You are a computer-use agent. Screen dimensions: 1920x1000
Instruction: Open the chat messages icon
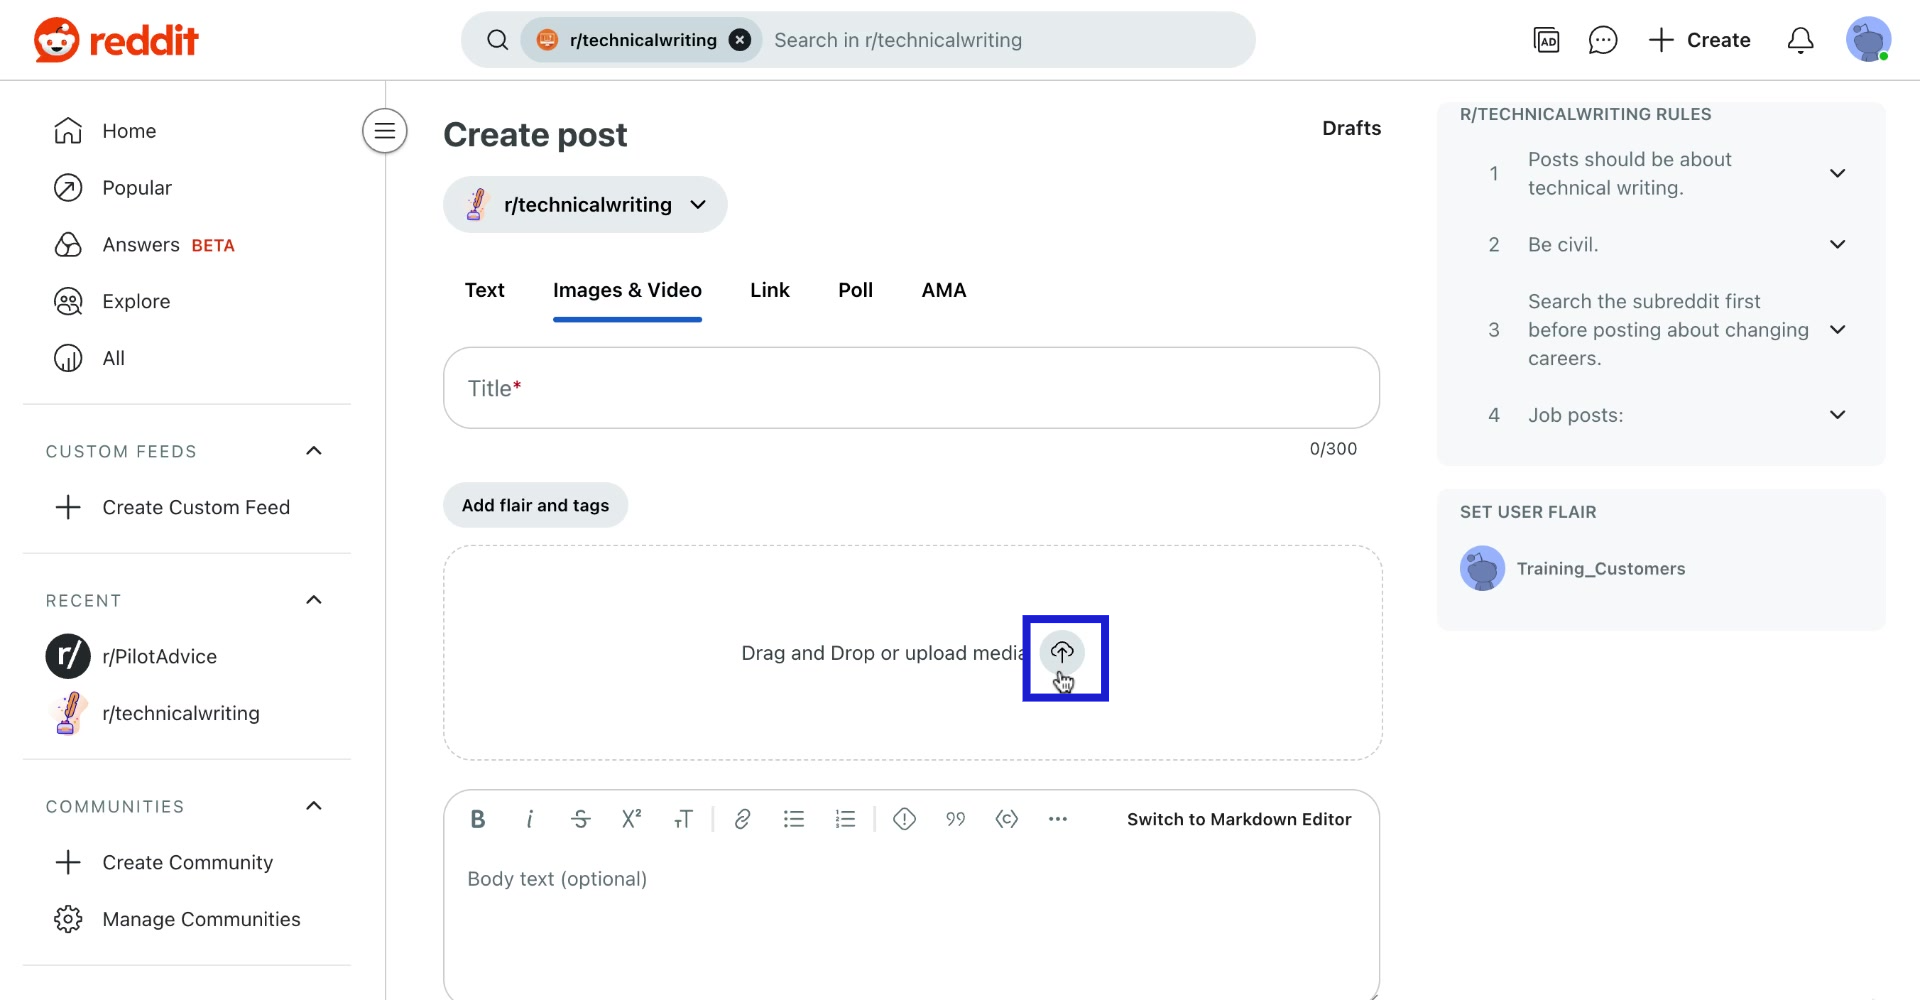point(1603,40)
